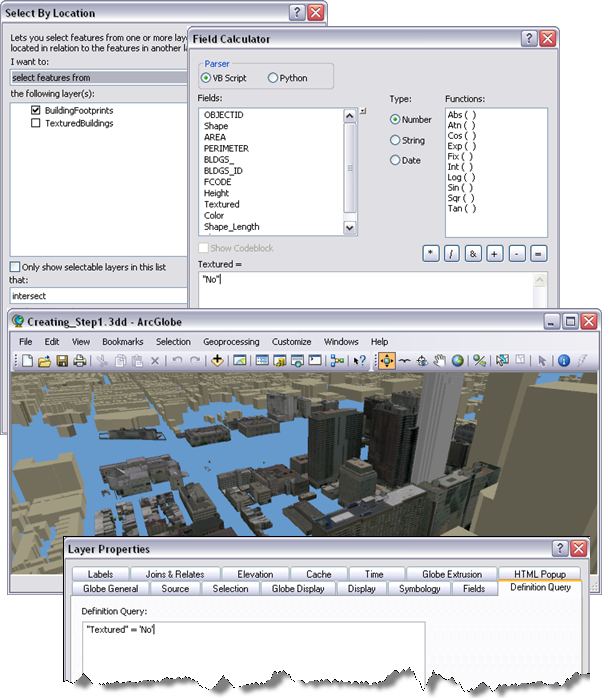Choose the String type radio button
The image size is (602, 698).
coord(395,140)
